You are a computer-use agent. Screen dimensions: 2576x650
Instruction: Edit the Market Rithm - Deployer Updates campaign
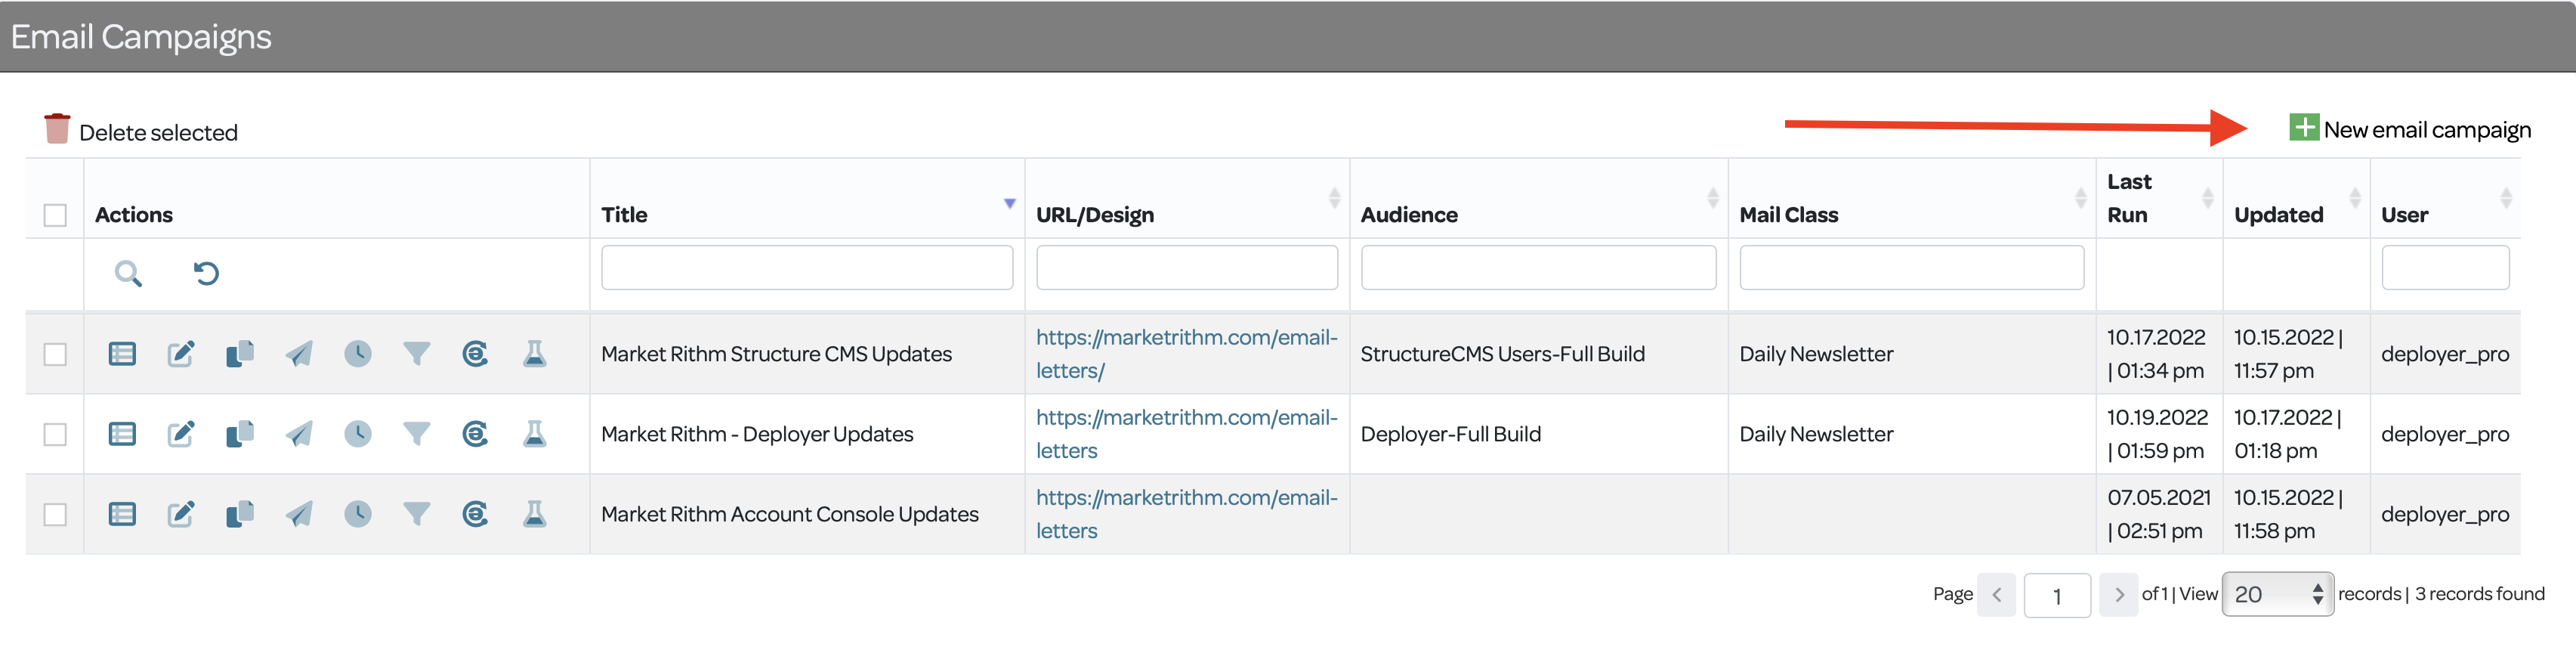coord(181,434)
